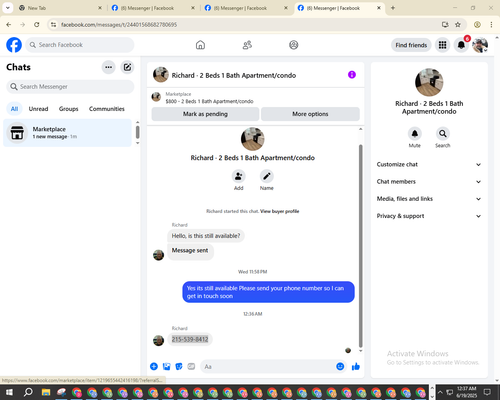Click the chat list scrollbar
Image resolution: width=500 pixels, height=400 pixels.
(x=137, y=132)
